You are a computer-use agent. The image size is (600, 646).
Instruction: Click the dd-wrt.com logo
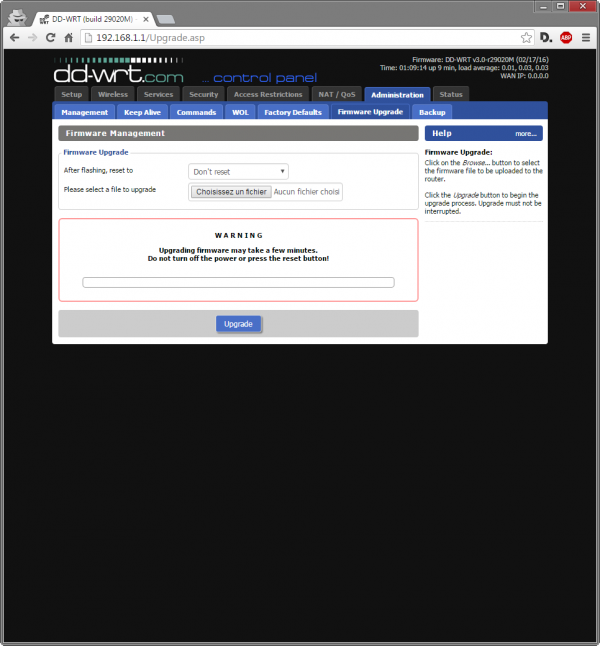pyautogui.click(x=119, y=72)
